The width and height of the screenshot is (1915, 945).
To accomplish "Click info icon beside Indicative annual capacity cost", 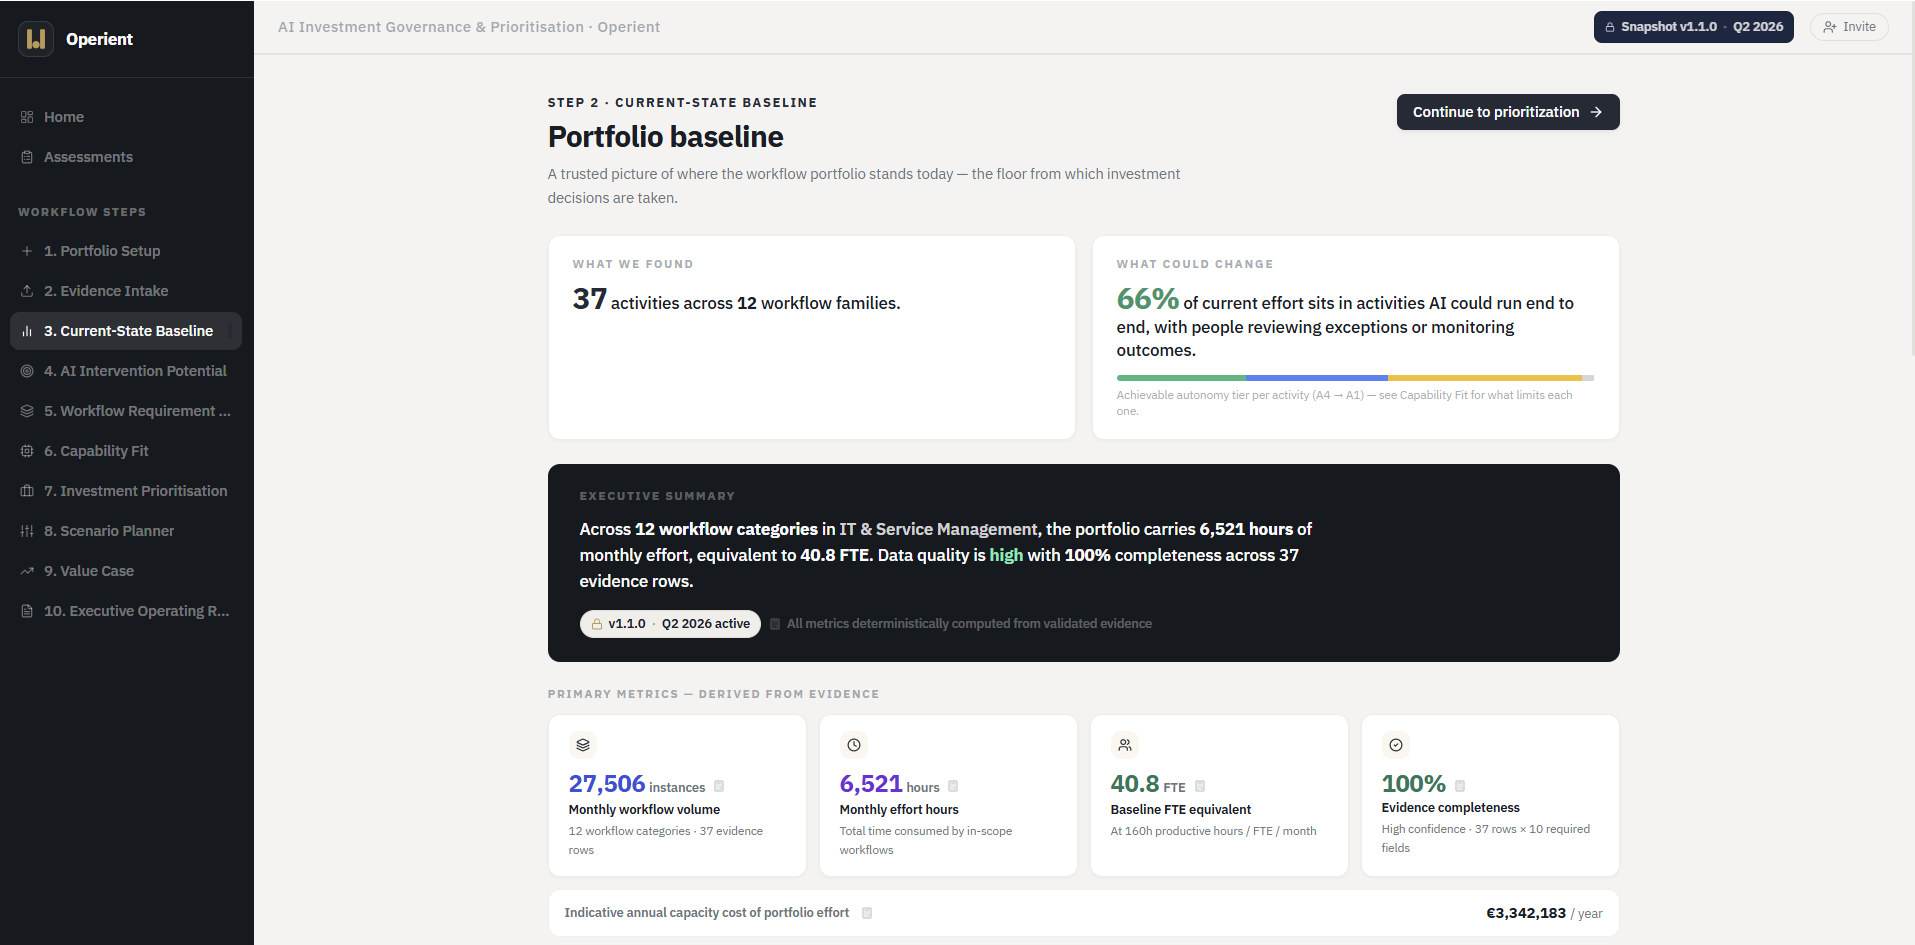I will tap(867, 913).
